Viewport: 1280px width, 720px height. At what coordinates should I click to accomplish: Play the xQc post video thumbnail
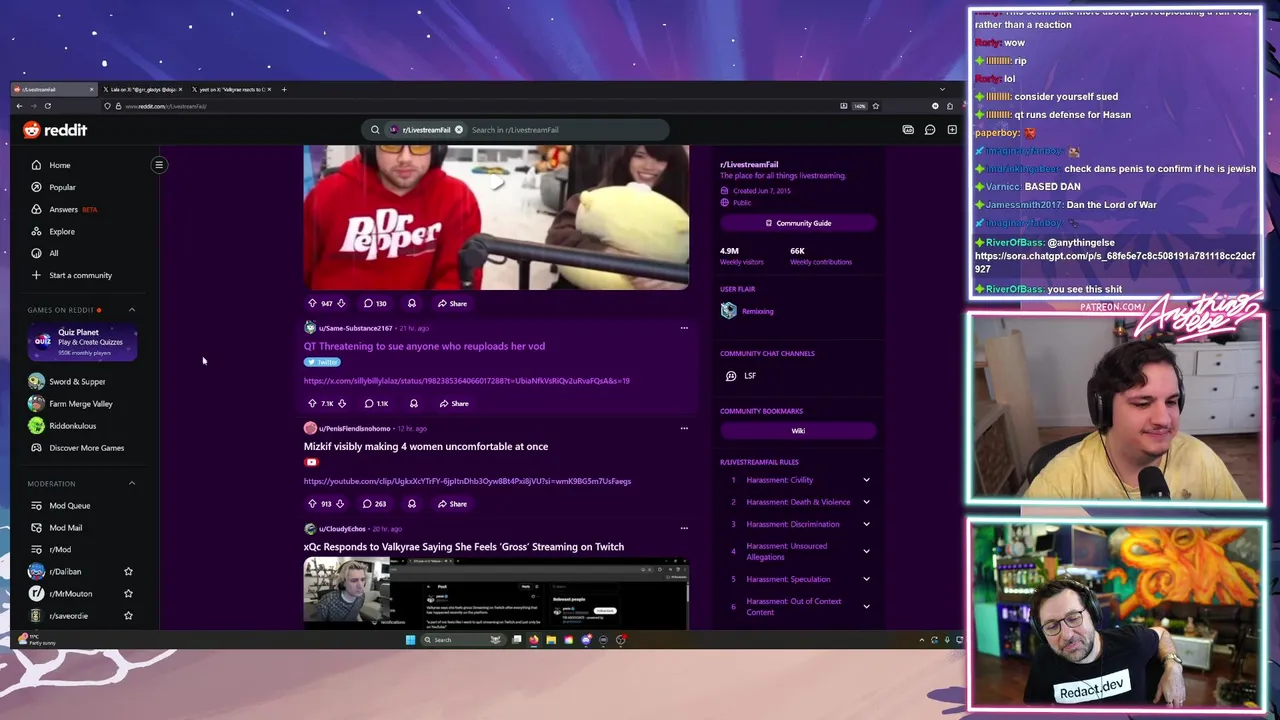(496, 594)
